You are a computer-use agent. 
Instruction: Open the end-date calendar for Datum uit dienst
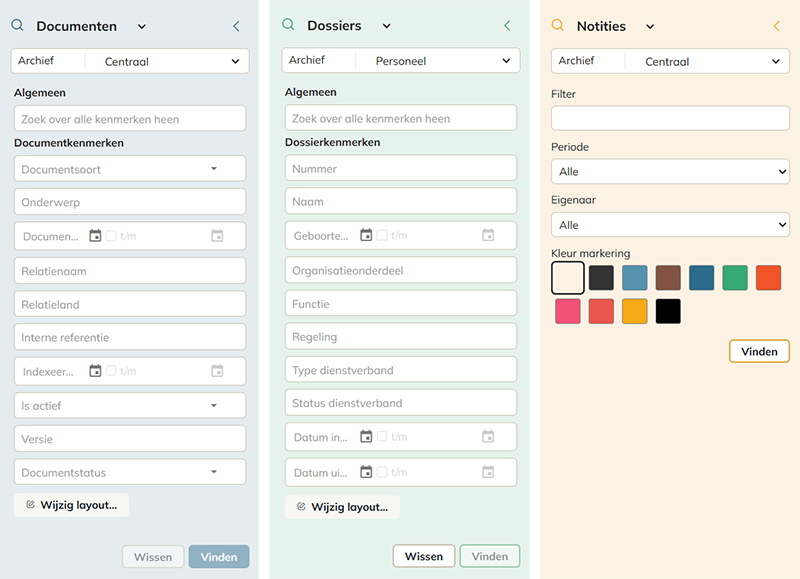pos(488,472)
